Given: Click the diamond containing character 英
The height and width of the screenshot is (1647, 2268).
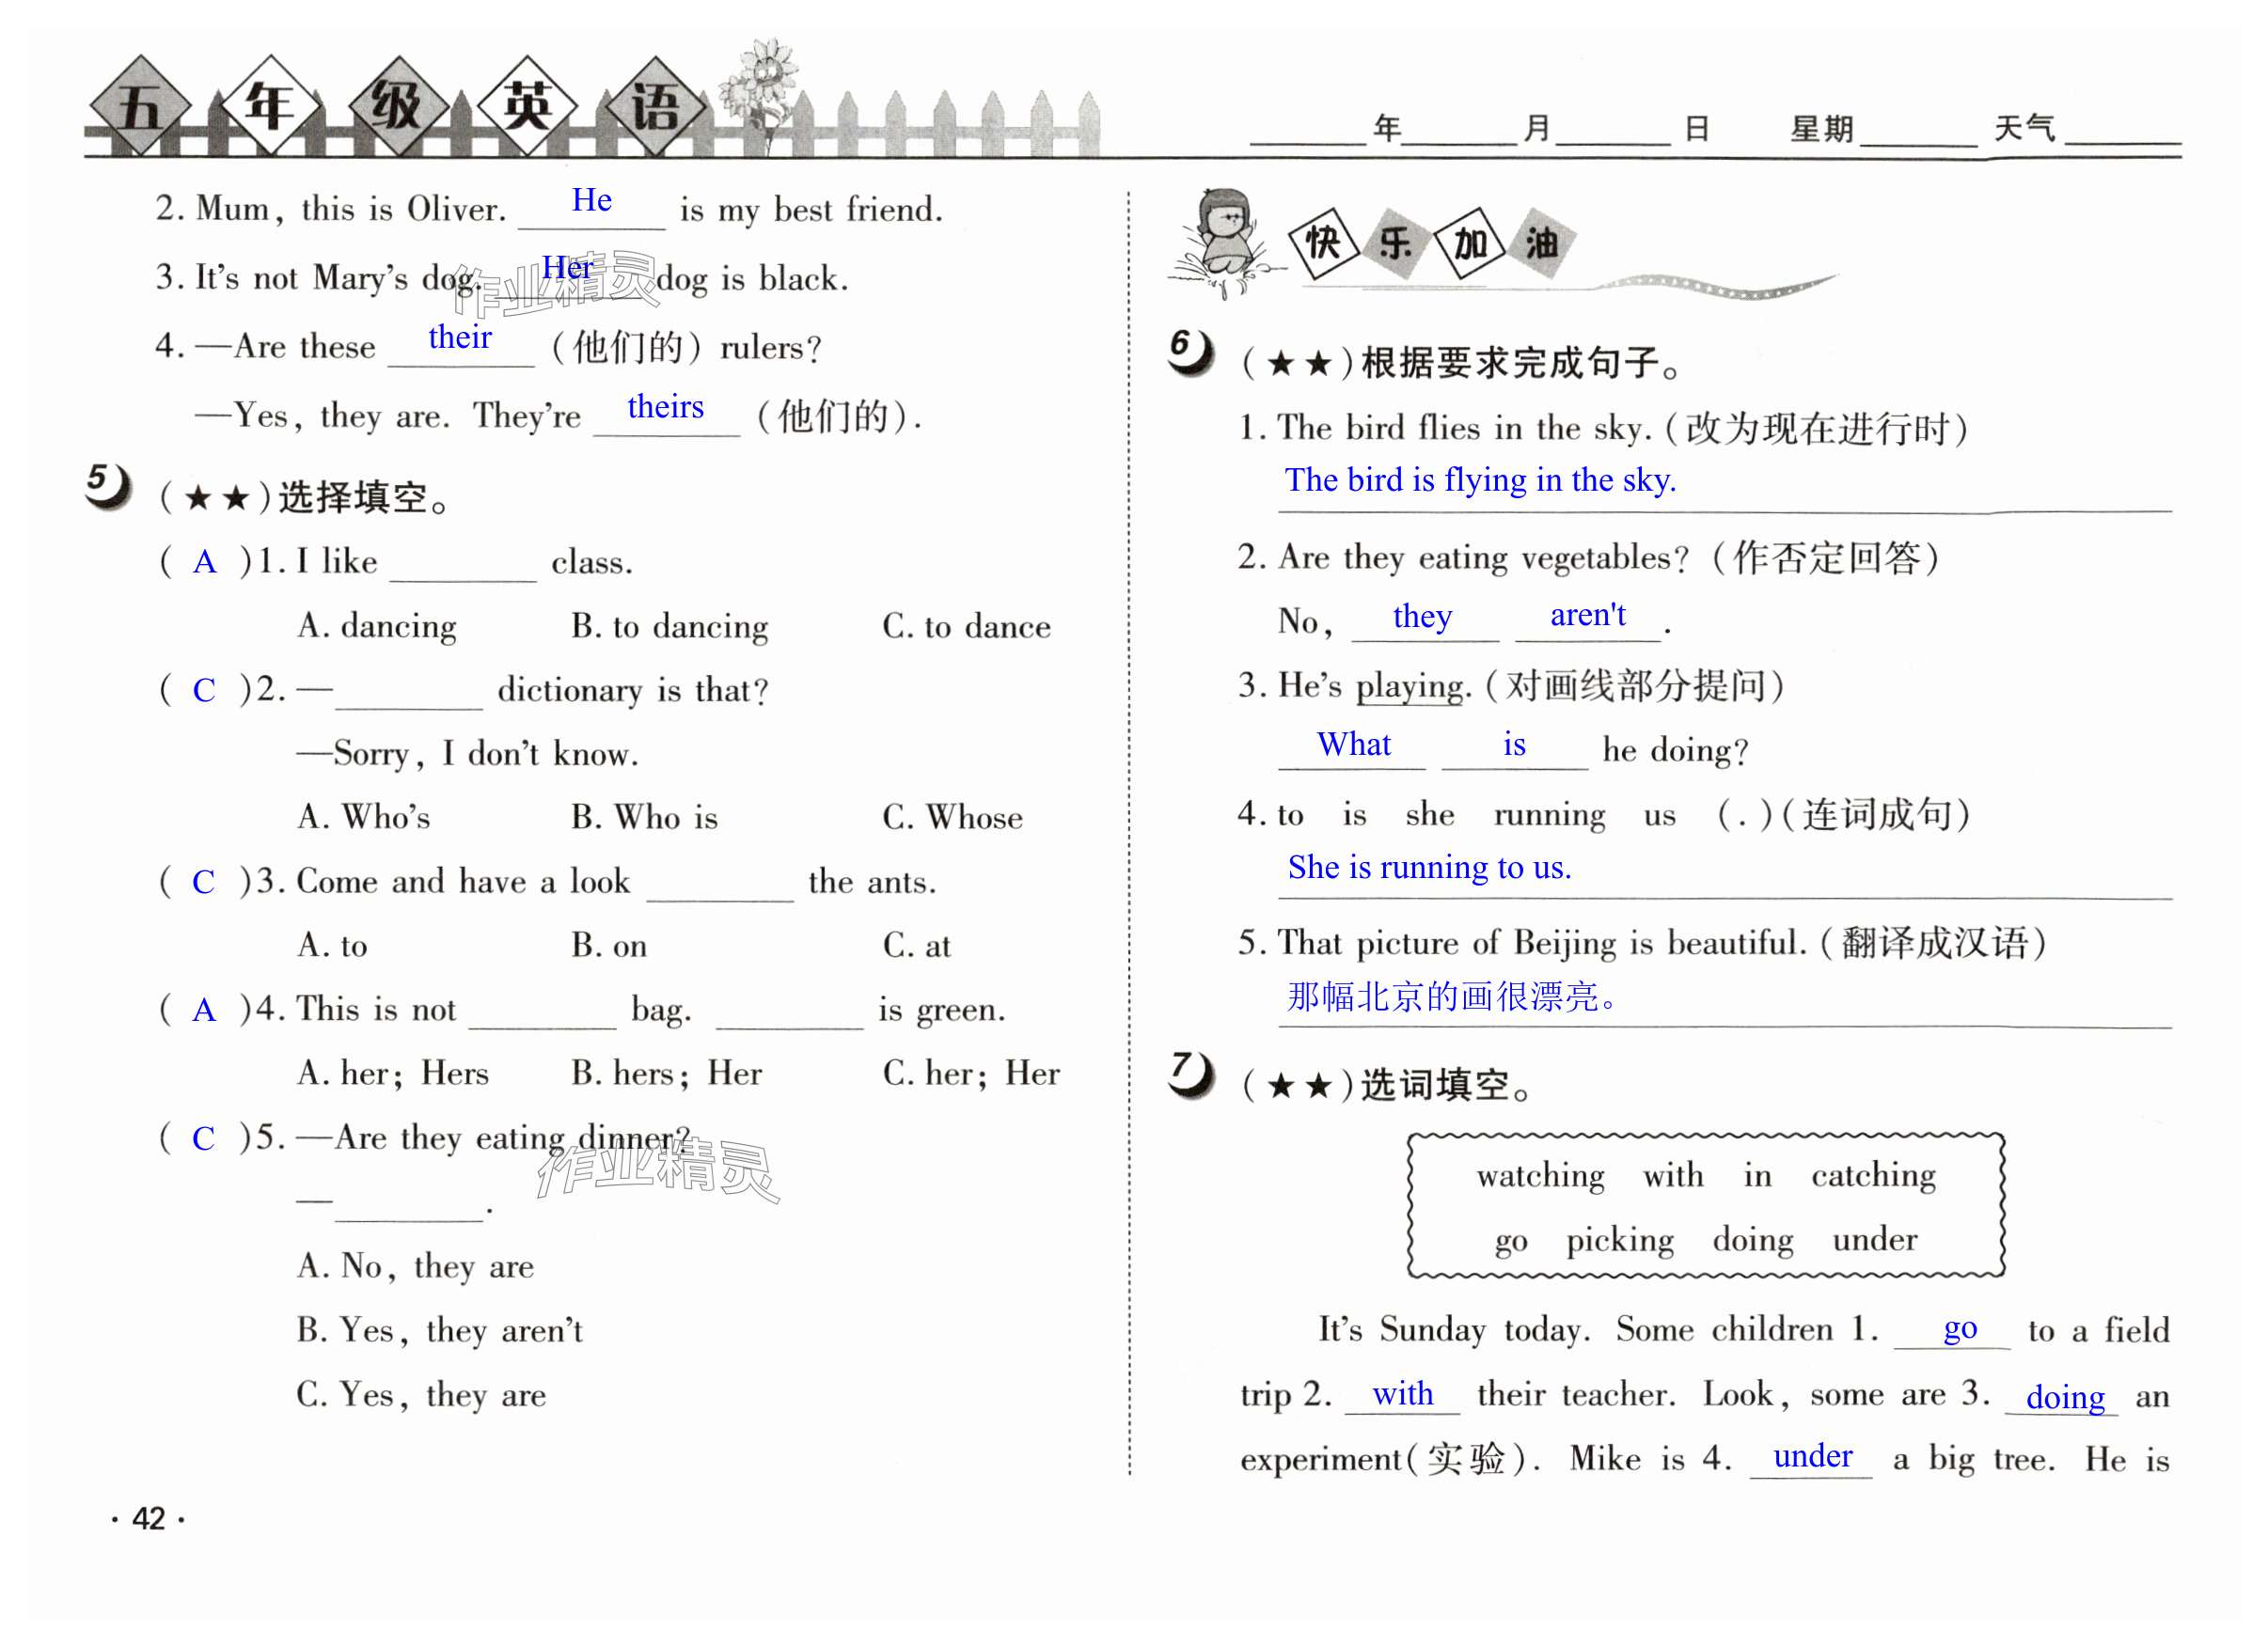Looking at the screenshot, I should pyautogui.click(x=526, y=105).
